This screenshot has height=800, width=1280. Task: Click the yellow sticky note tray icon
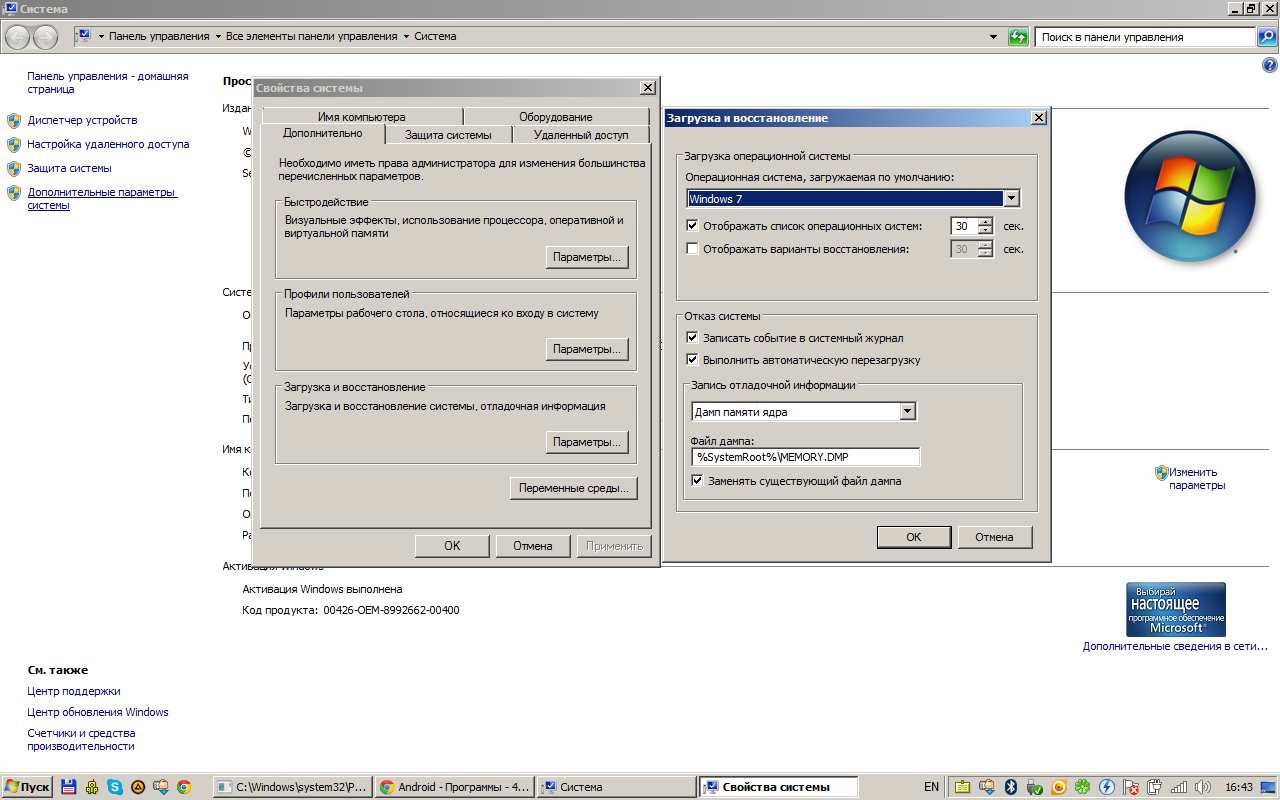[x=961, y=787]
